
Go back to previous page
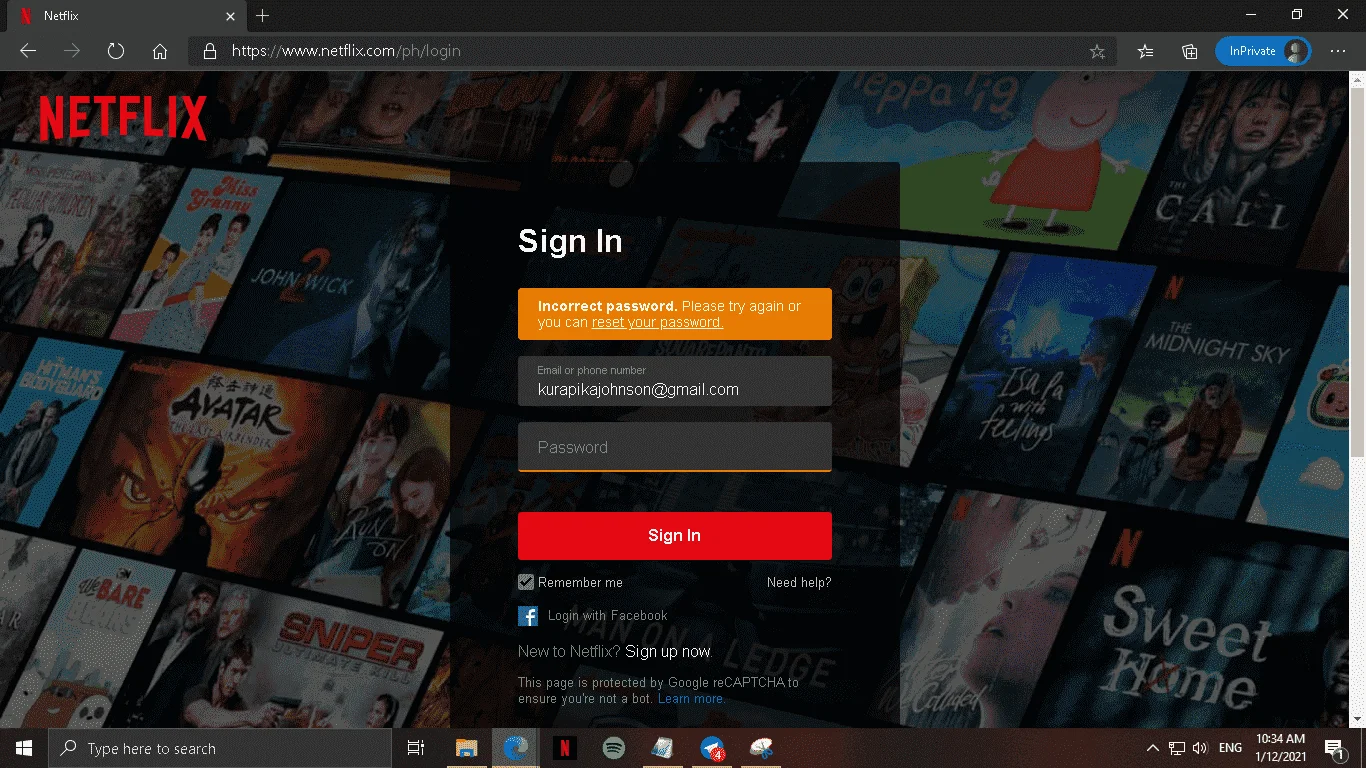[28, 51]
